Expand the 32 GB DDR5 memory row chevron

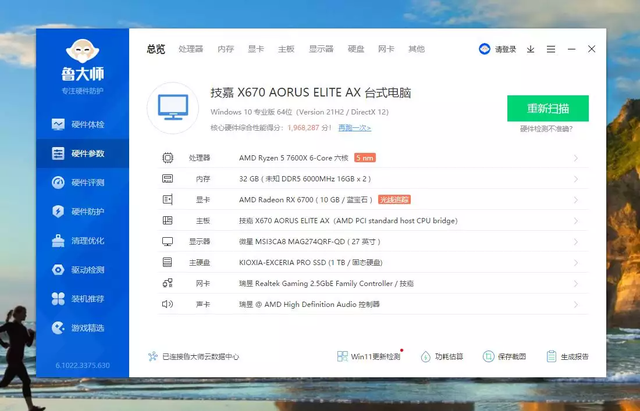[x=576, y=179]
